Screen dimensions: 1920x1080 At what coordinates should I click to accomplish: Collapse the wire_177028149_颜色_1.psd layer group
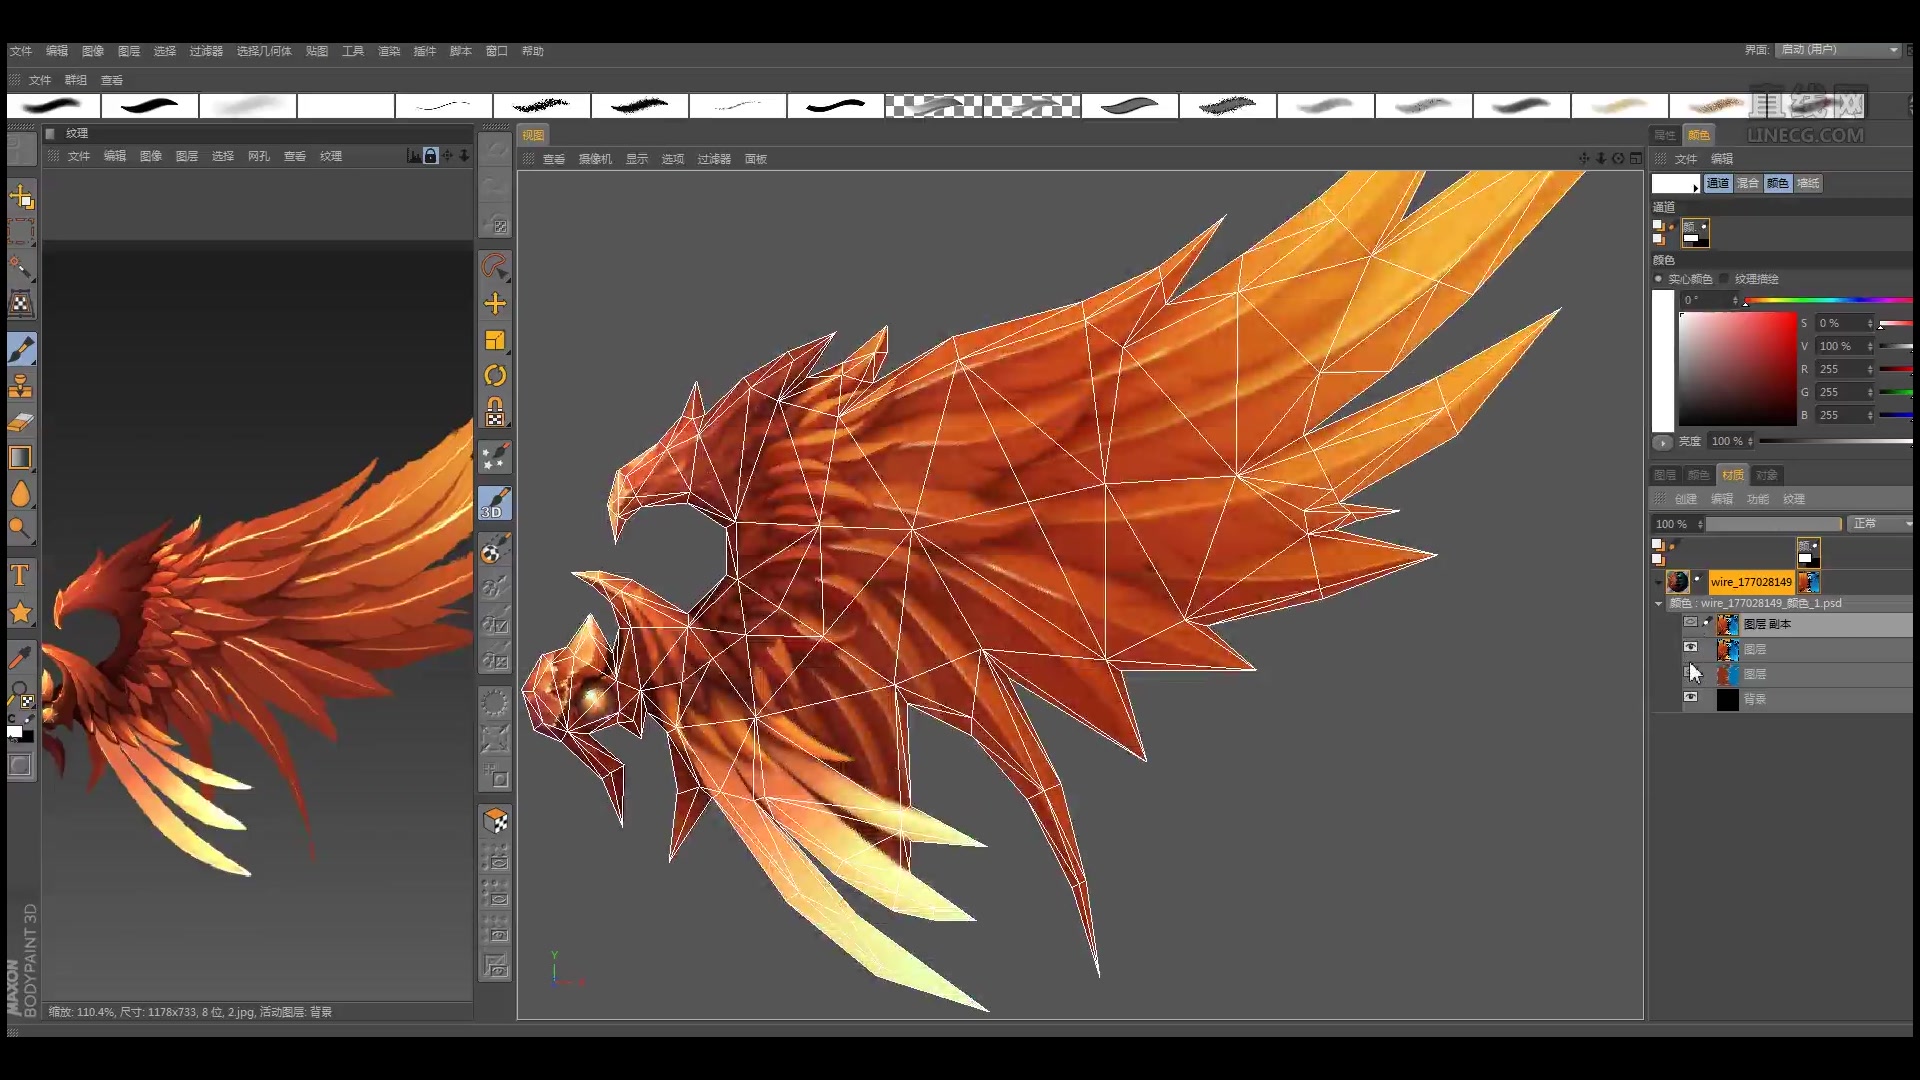coord(1658,603)
